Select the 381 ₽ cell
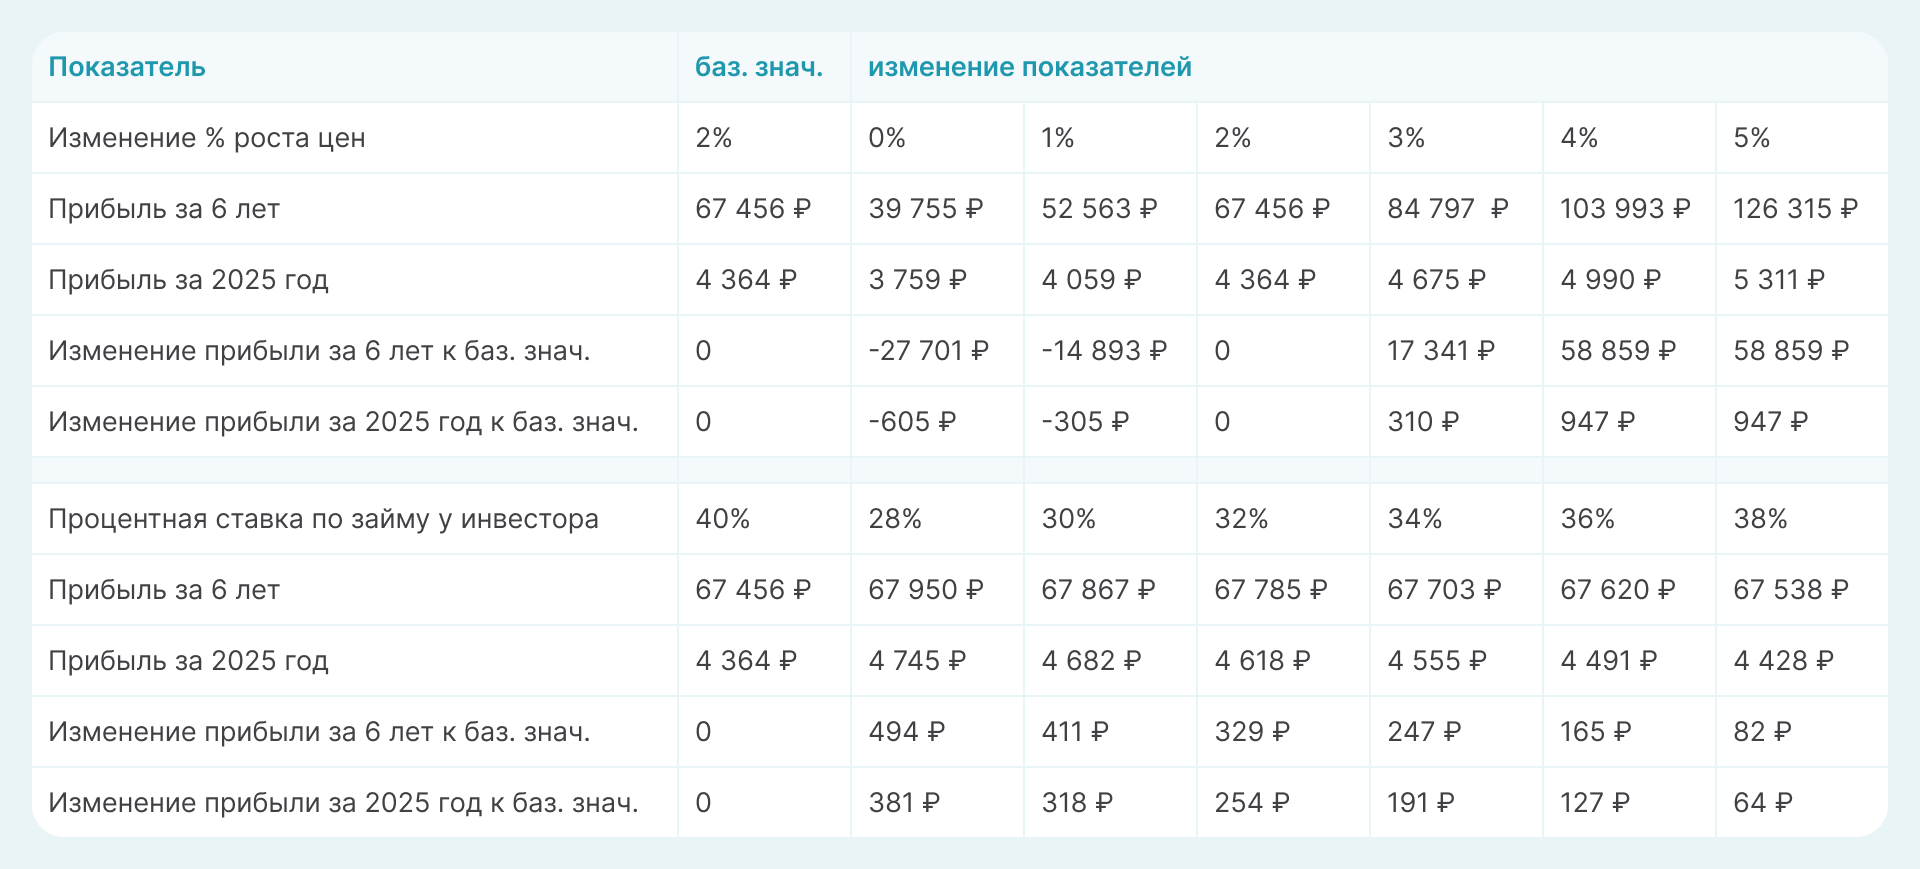1920x869 pixels. (904, 803)
